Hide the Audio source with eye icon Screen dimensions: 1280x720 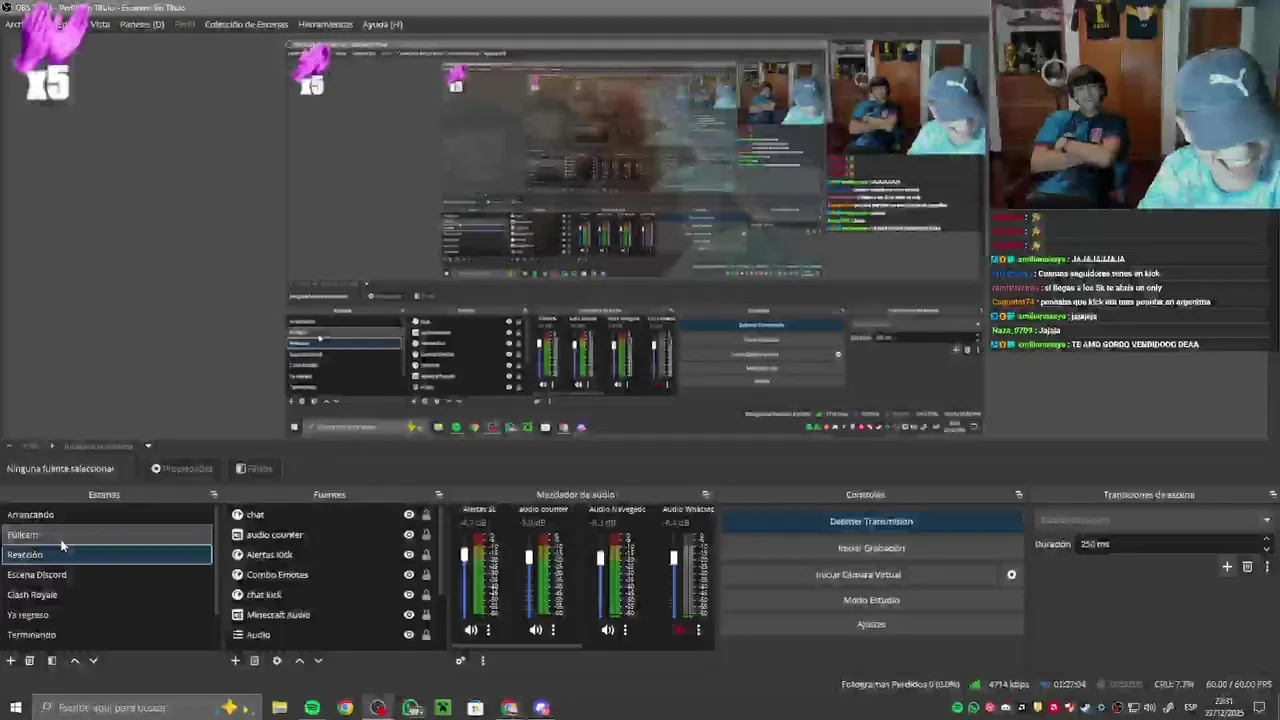click(x=408, y=635)
